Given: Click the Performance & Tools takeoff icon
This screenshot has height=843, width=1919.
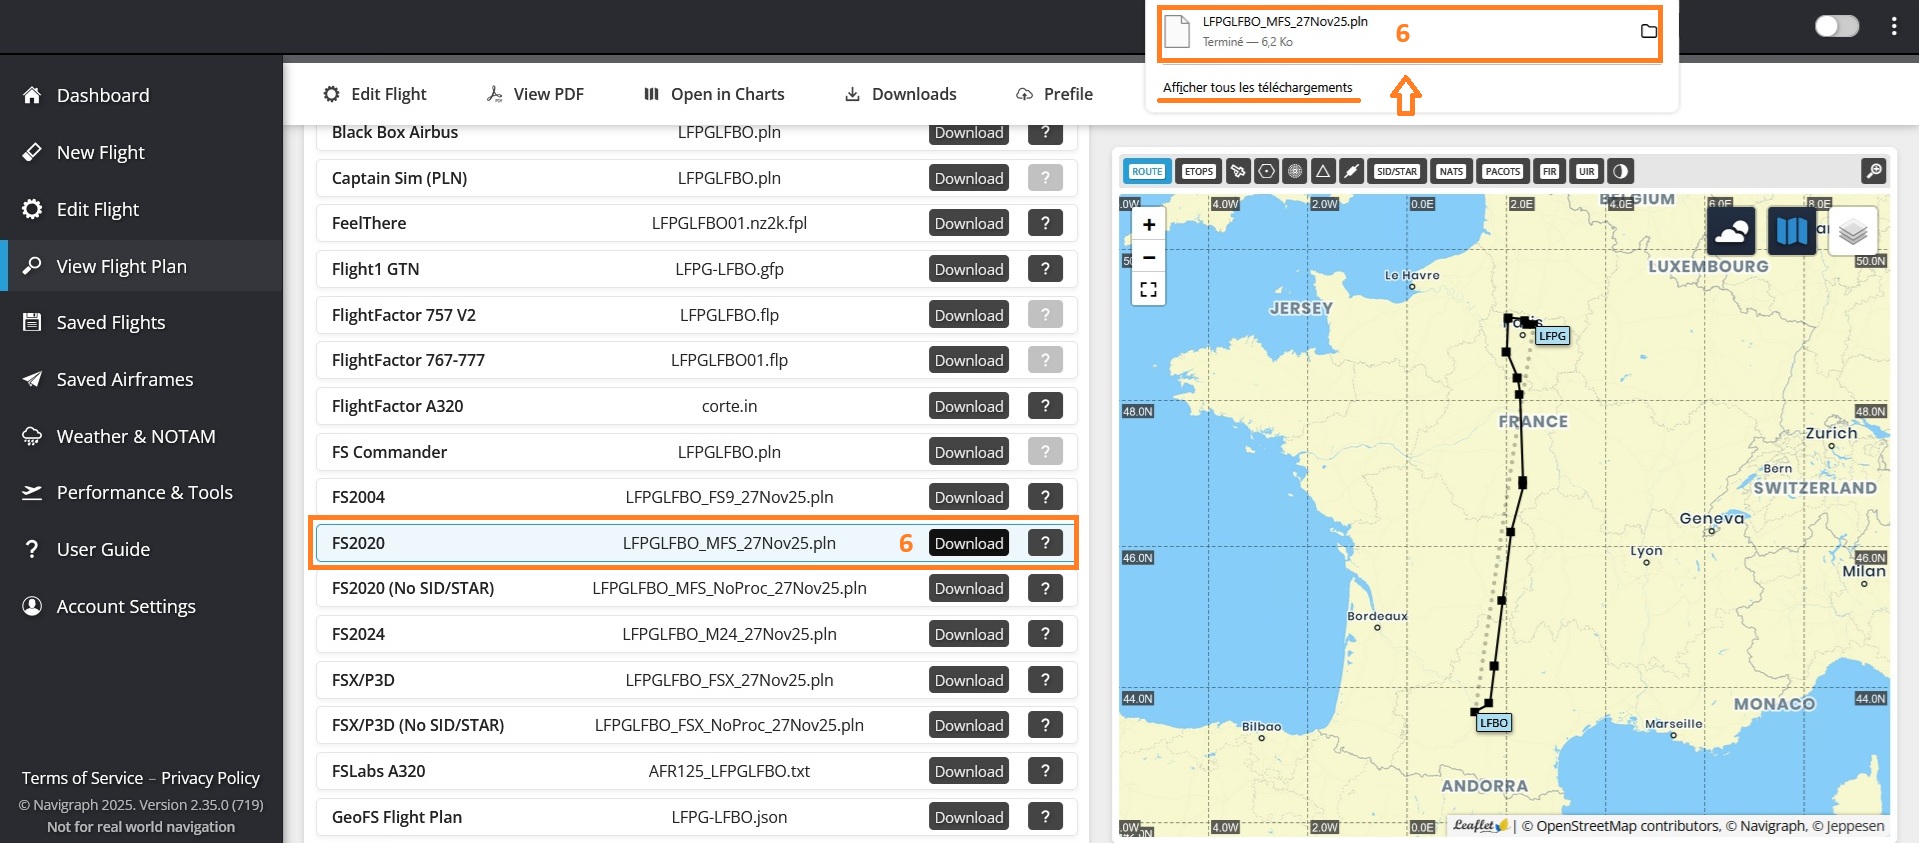Looking at the screenshot, I should coord(32,492).
